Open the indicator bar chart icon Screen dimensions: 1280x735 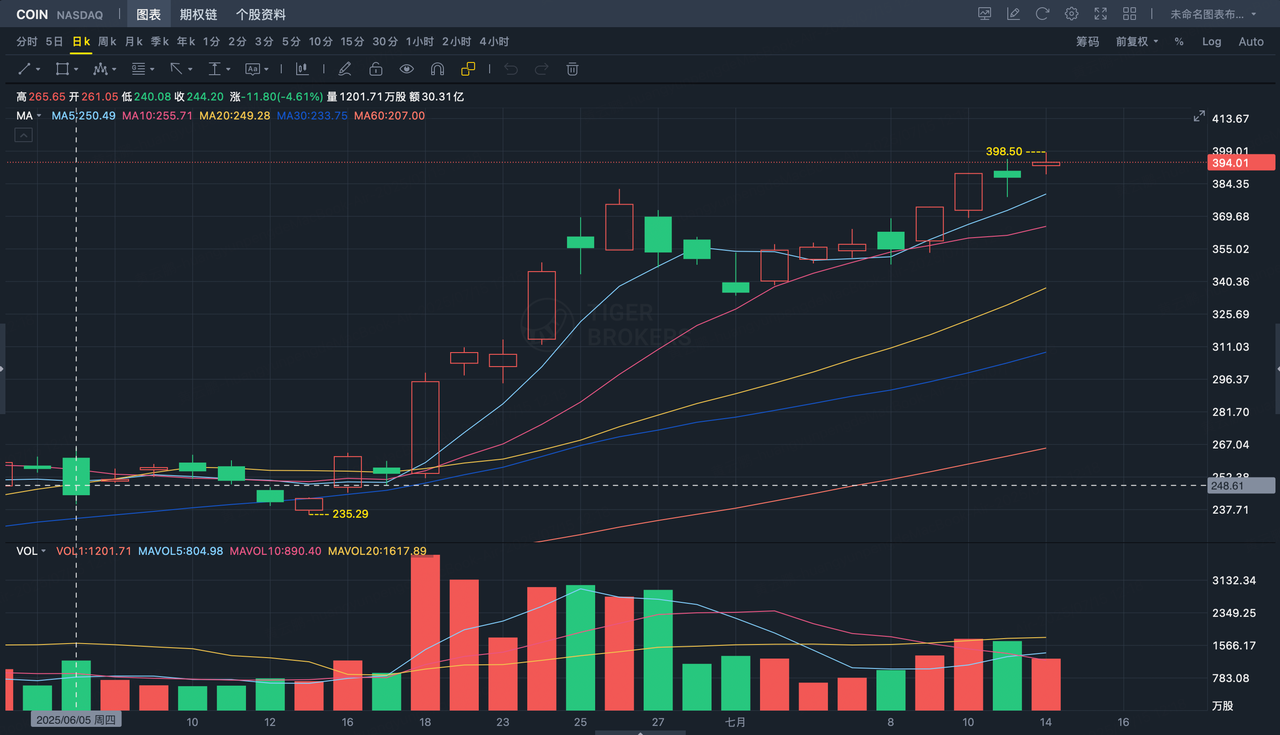pyautogui.click(x=301, y=69)
